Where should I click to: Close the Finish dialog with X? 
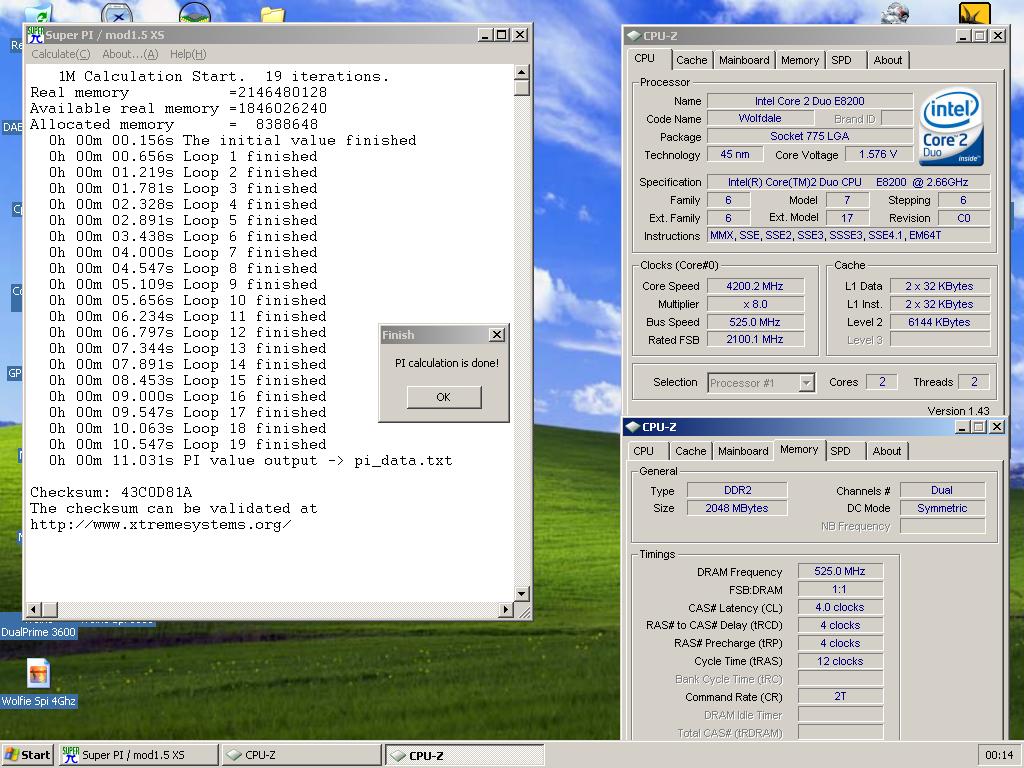[497, 334]
